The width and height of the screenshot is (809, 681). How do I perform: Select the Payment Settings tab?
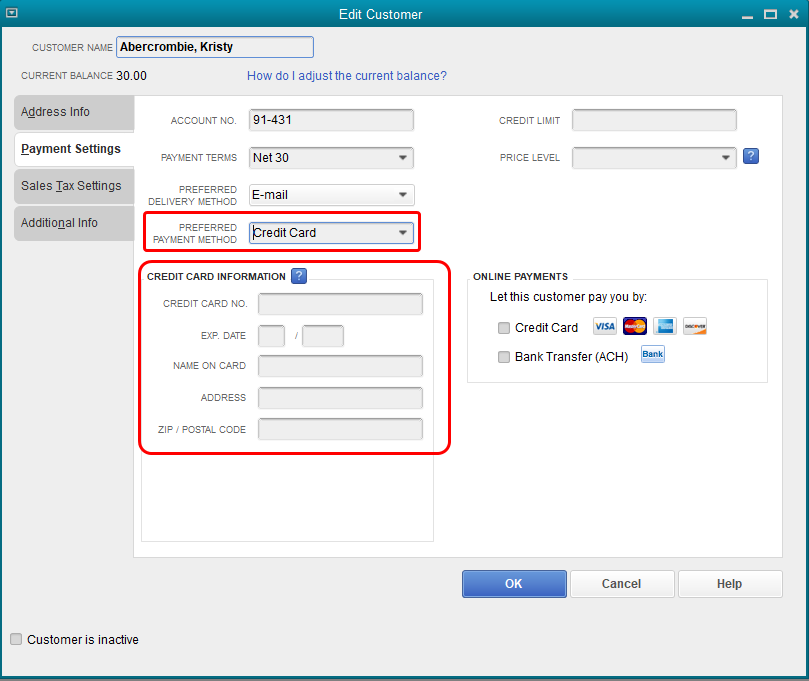tap(74, 149)
